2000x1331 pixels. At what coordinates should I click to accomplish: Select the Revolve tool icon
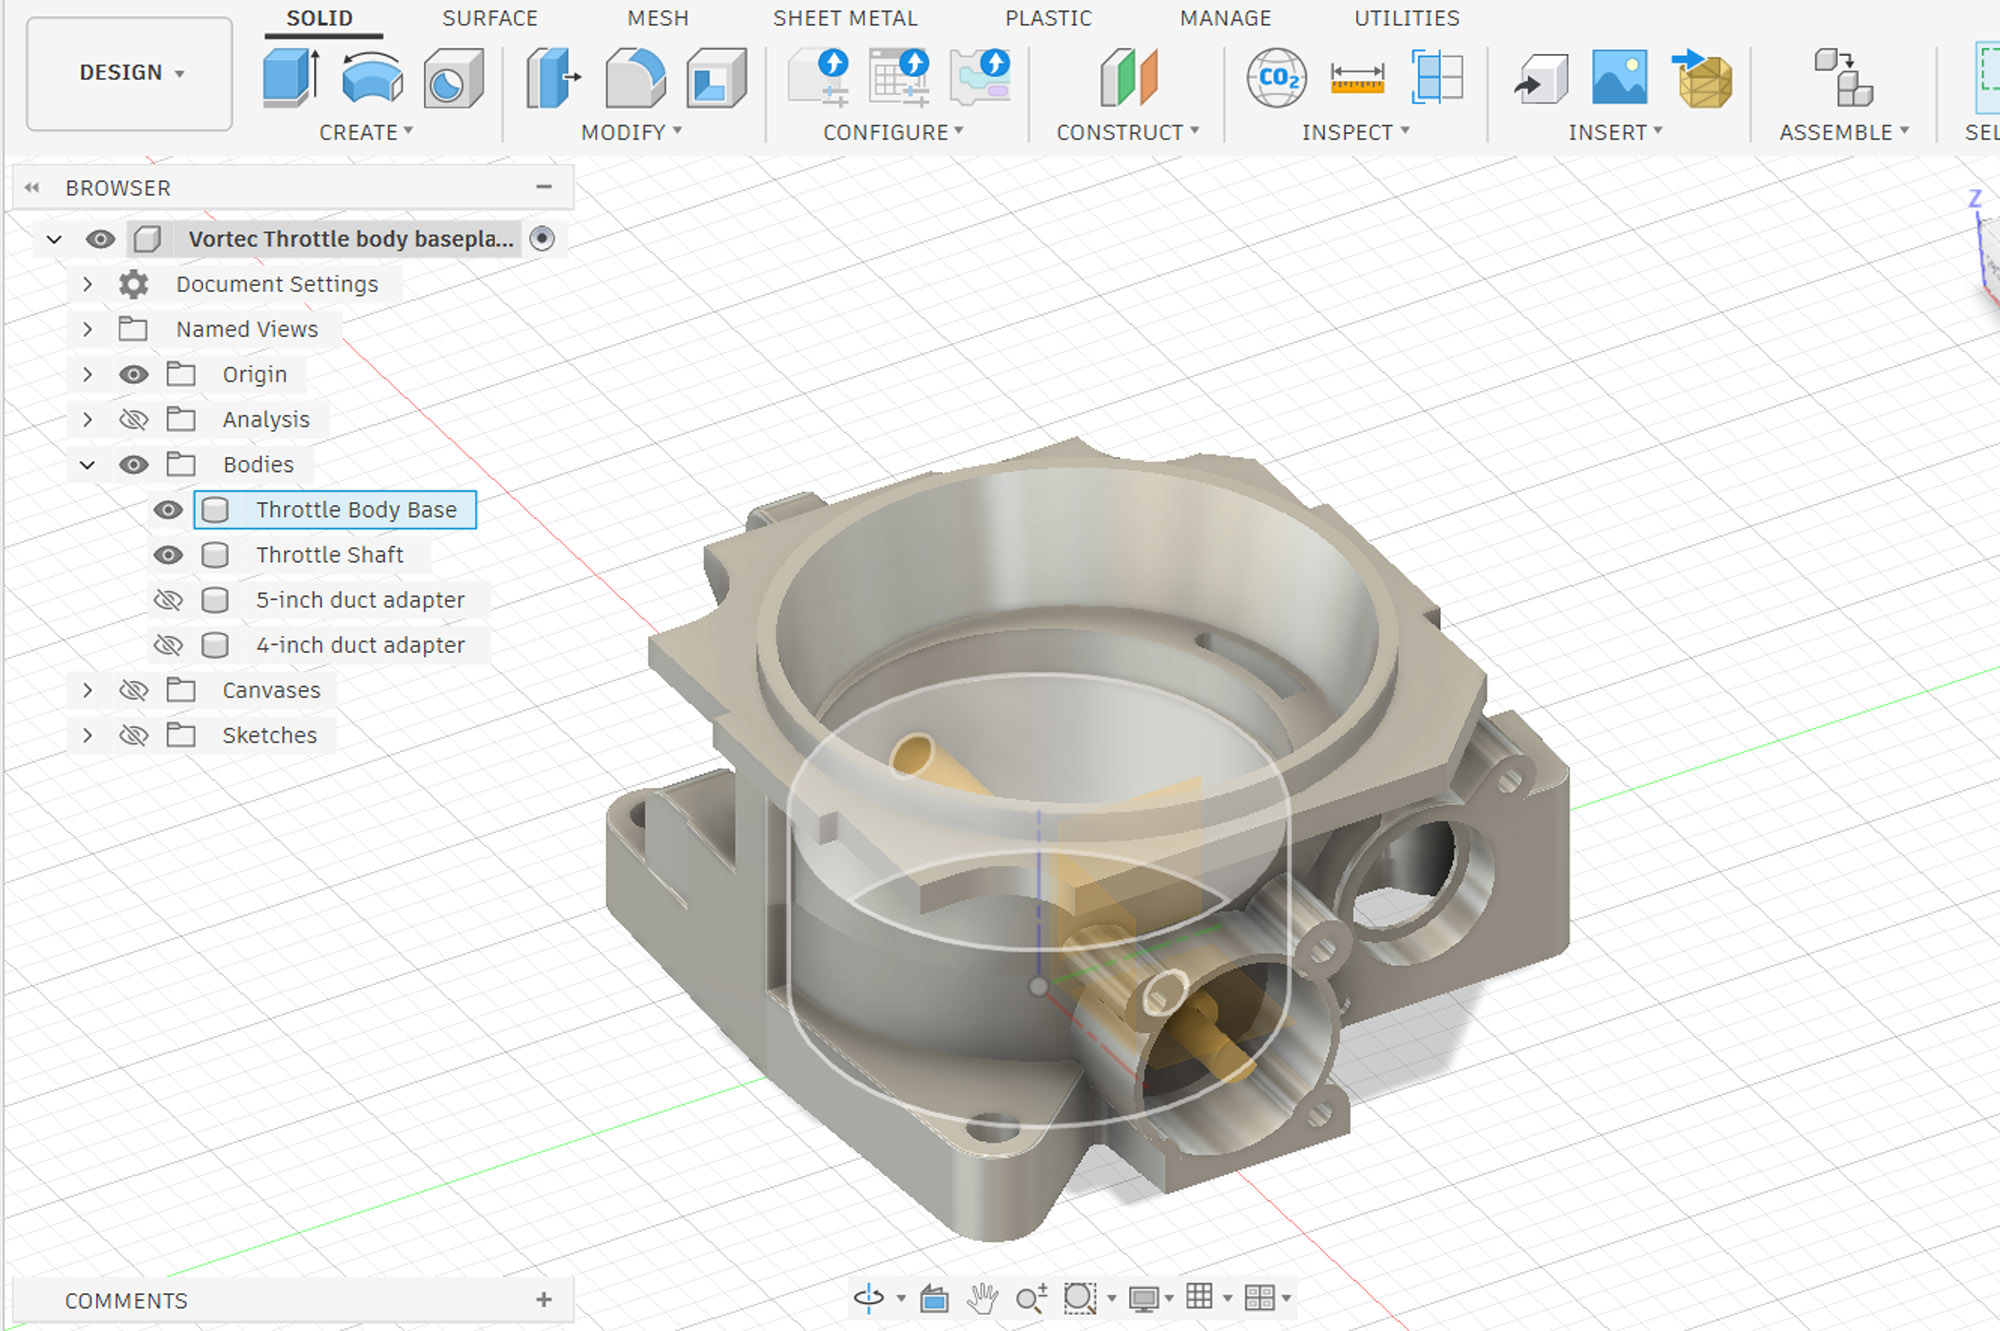pyautogui.click(x=372, y=77)
